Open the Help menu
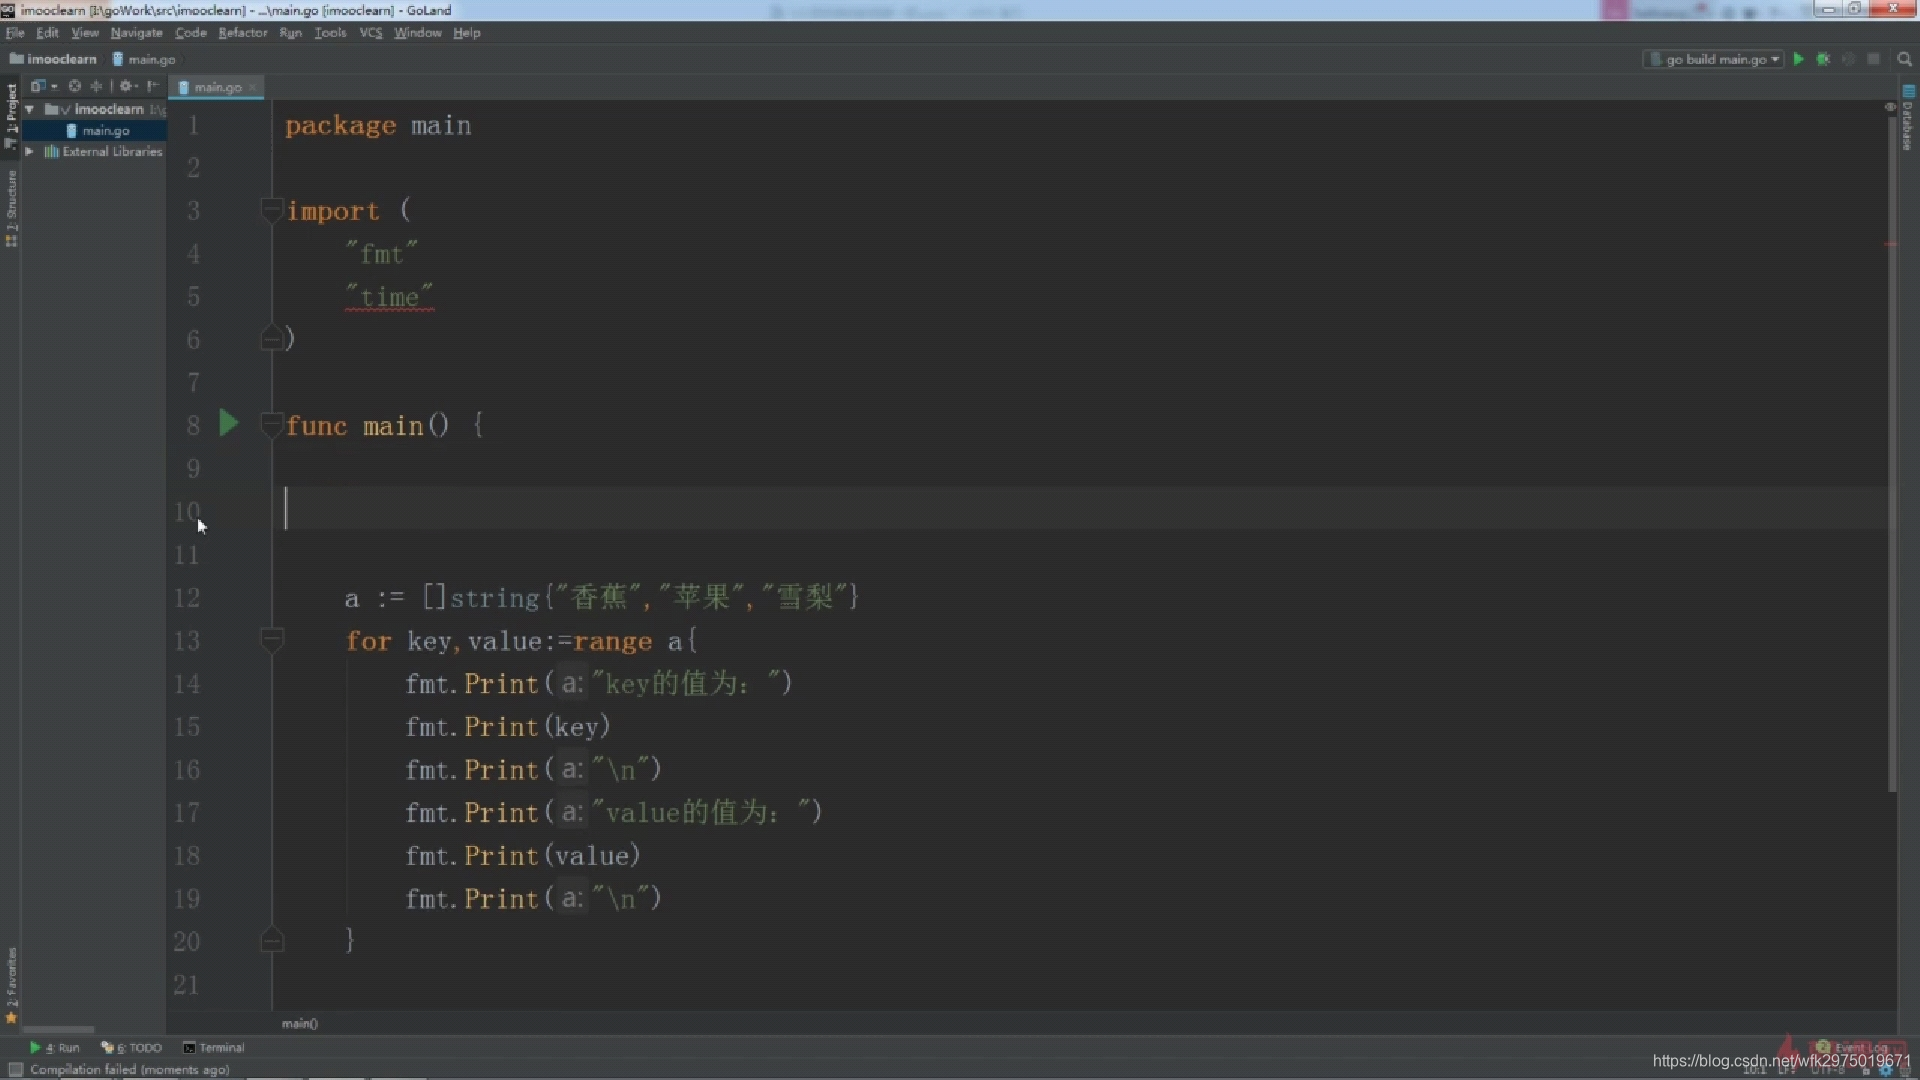This screenshot has height=1080, width=1920. pos(466,33)
